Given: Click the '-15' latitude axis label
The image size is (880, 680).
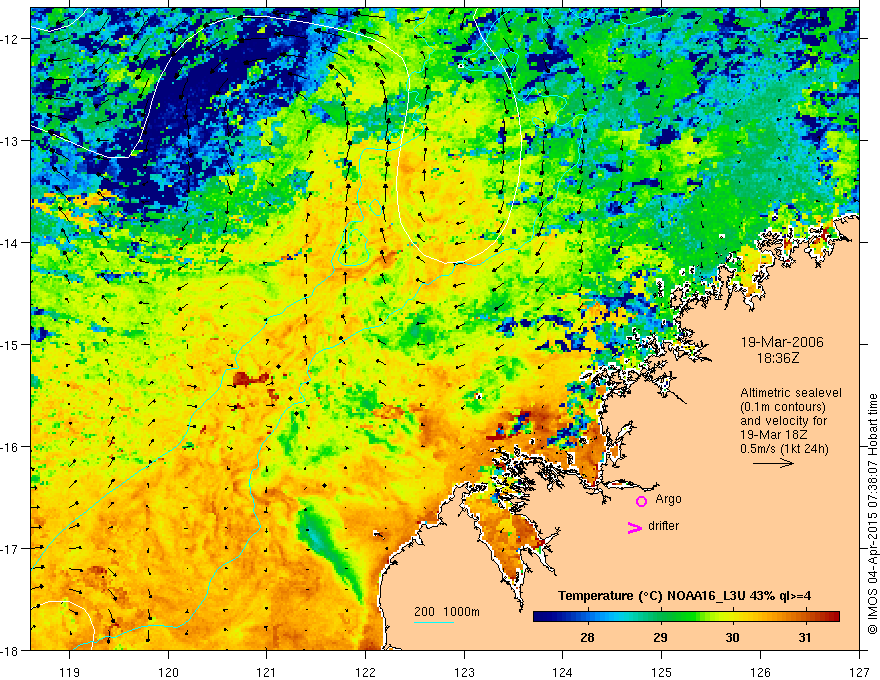Looking at the screenshot, I should coord(11,344).
